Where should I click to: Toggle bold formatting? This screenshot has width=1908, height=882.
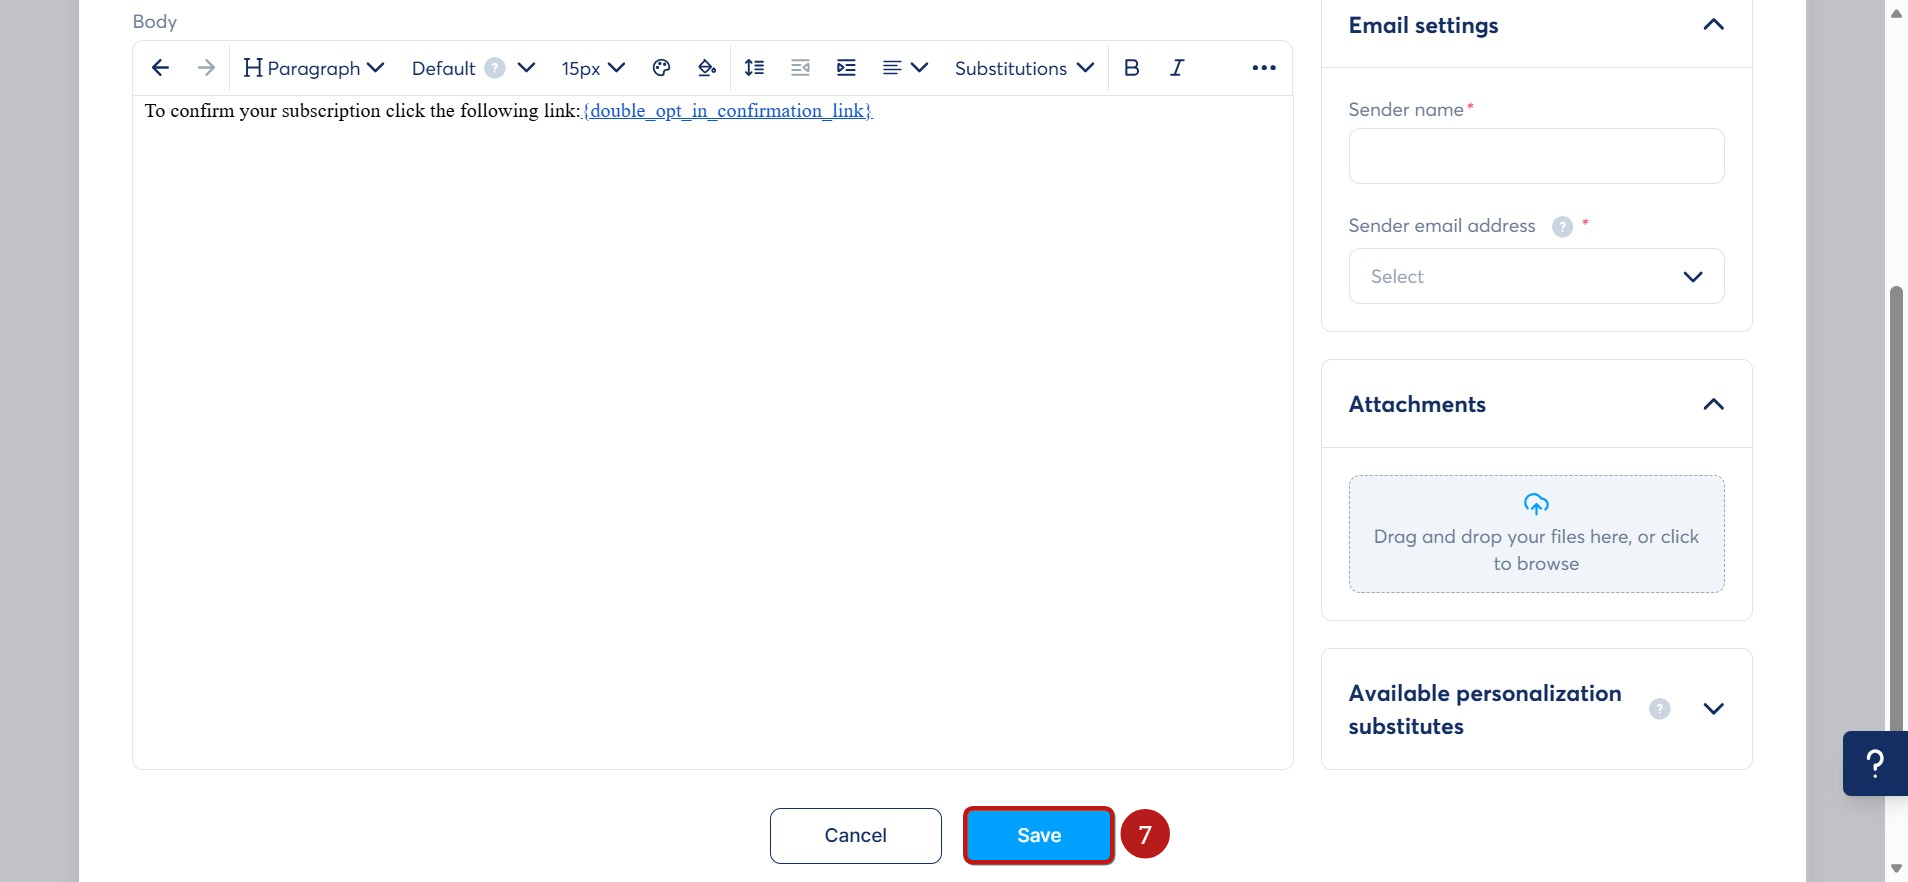pyautogui.click(x=1131, y=68)
